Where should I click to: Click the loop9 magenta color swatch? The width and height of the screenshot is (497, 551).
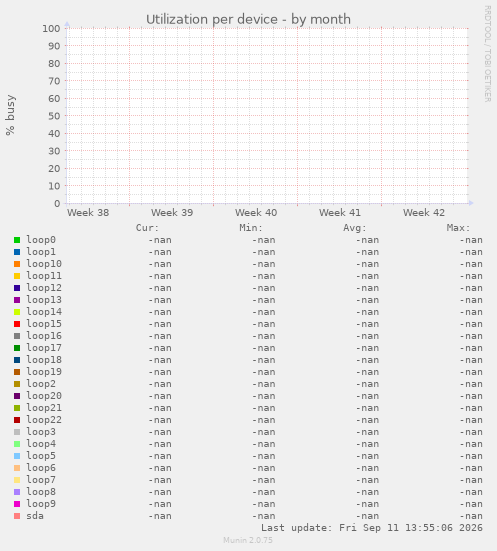[17, 504]
